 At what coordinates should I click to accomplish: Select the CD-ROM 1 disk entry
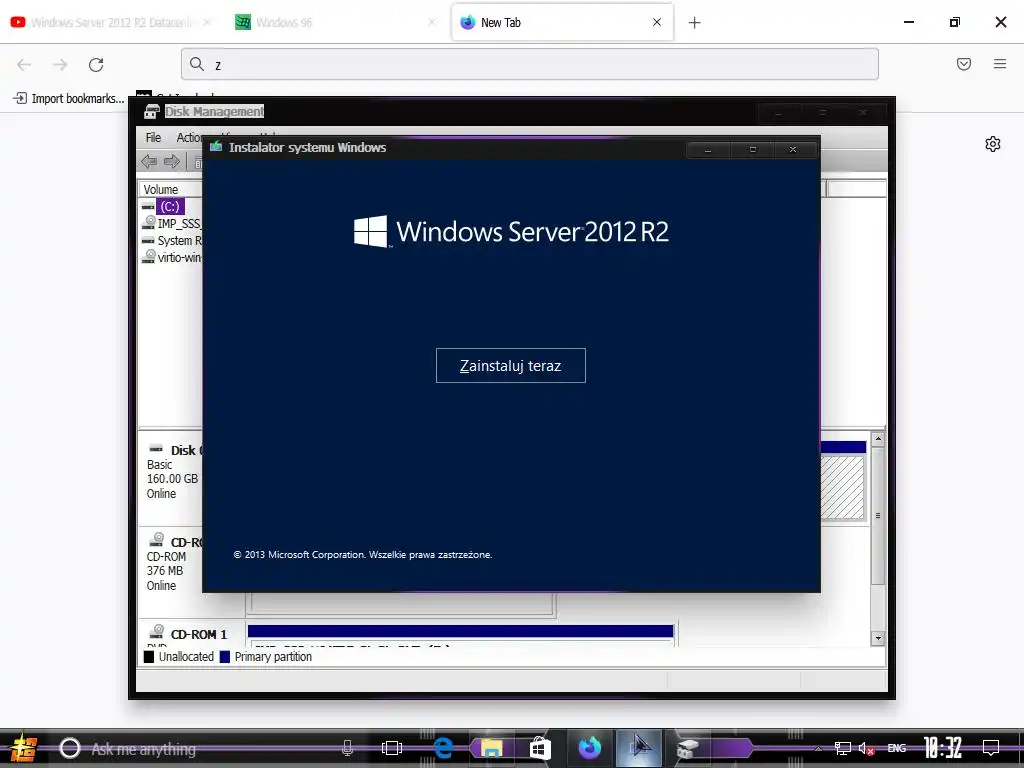[x=191, y=634]
